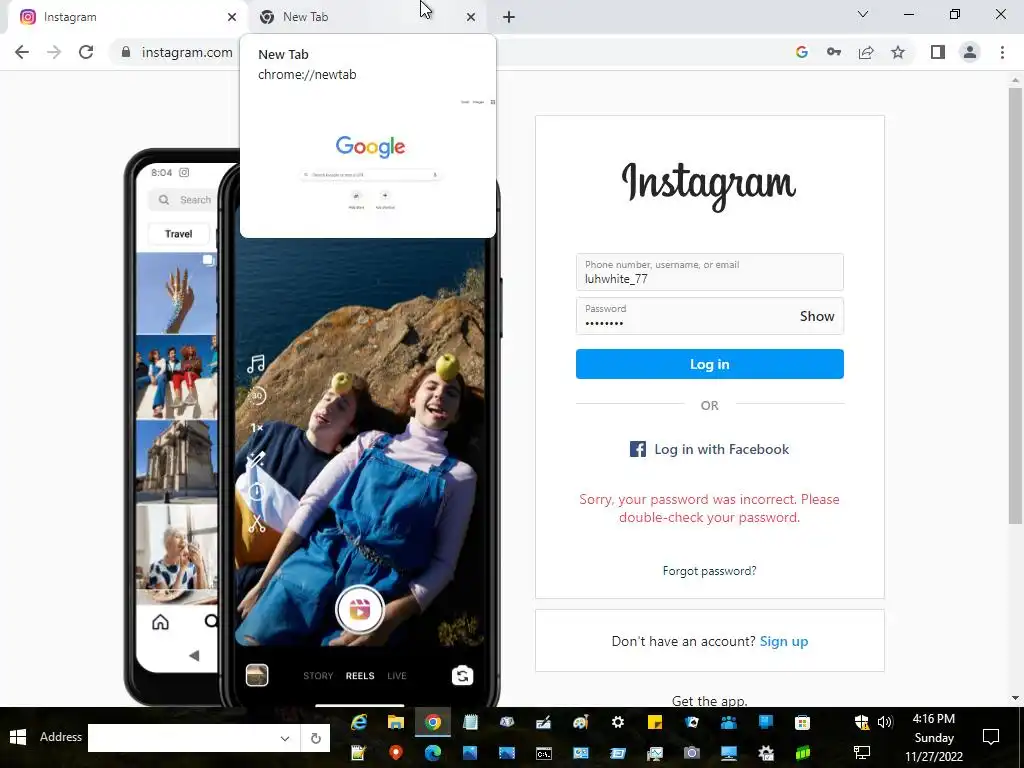Image resolution: width=1024 pixels, height=768 pixels.
Task: Open Notepad from the taskbar
Action: point(470,722)
